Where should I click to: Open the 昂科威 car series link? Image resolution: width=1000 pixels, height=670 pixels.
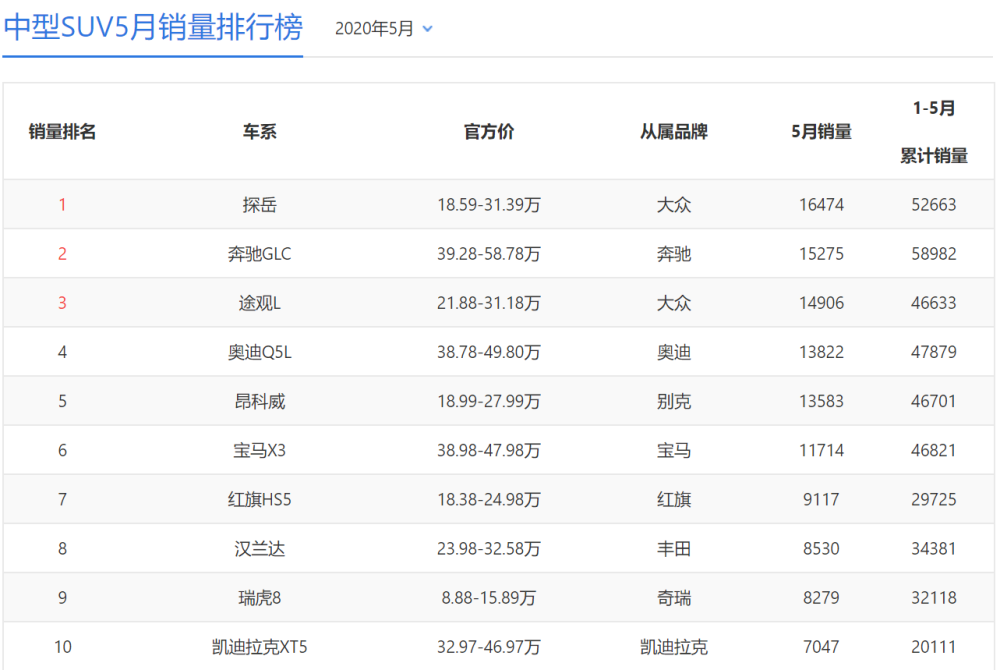coord(260,401)
